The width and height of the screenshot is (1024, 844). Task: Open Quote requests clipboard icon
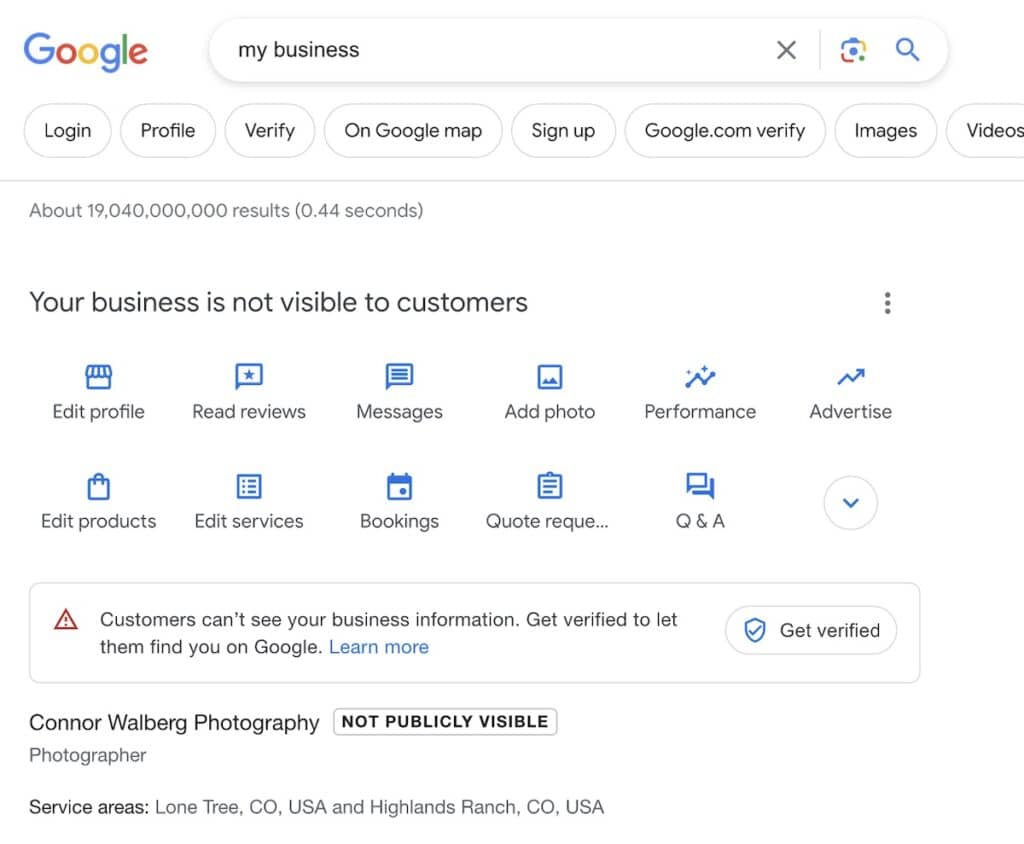[x=549, y=487]
